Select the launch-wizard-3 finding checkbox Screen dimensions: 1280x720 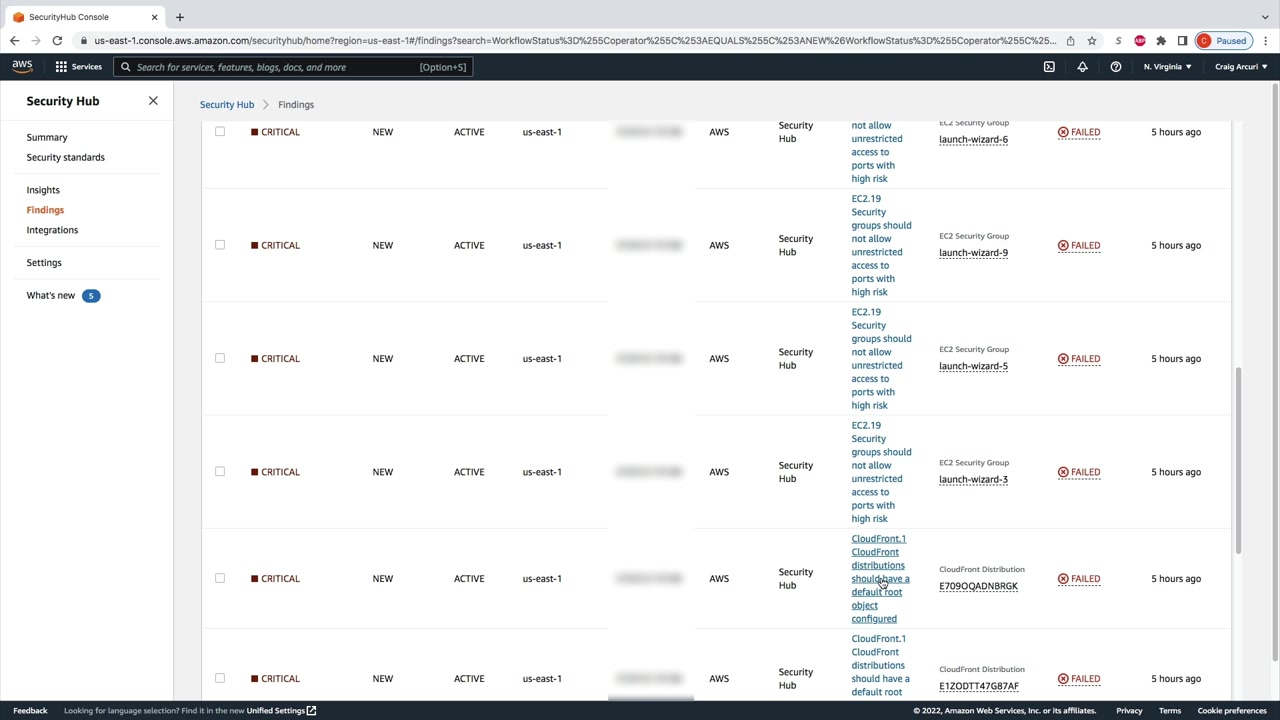coord(220,472)
